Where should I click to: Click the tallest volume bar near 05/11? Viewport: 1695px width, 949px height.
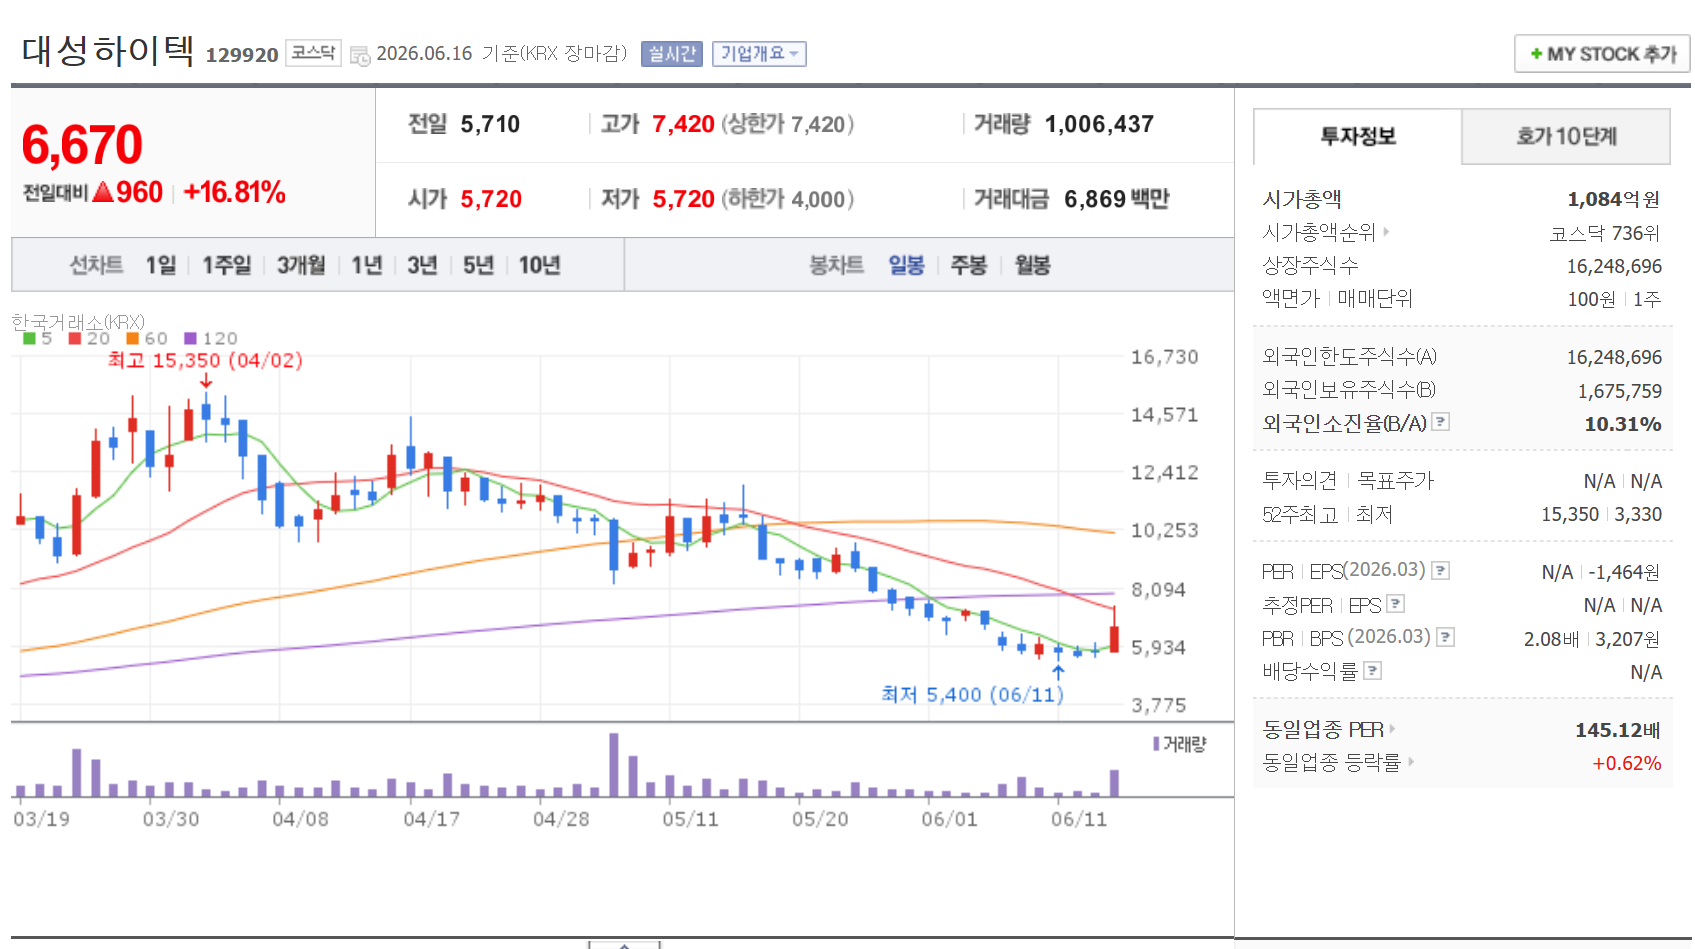point(614,765)
